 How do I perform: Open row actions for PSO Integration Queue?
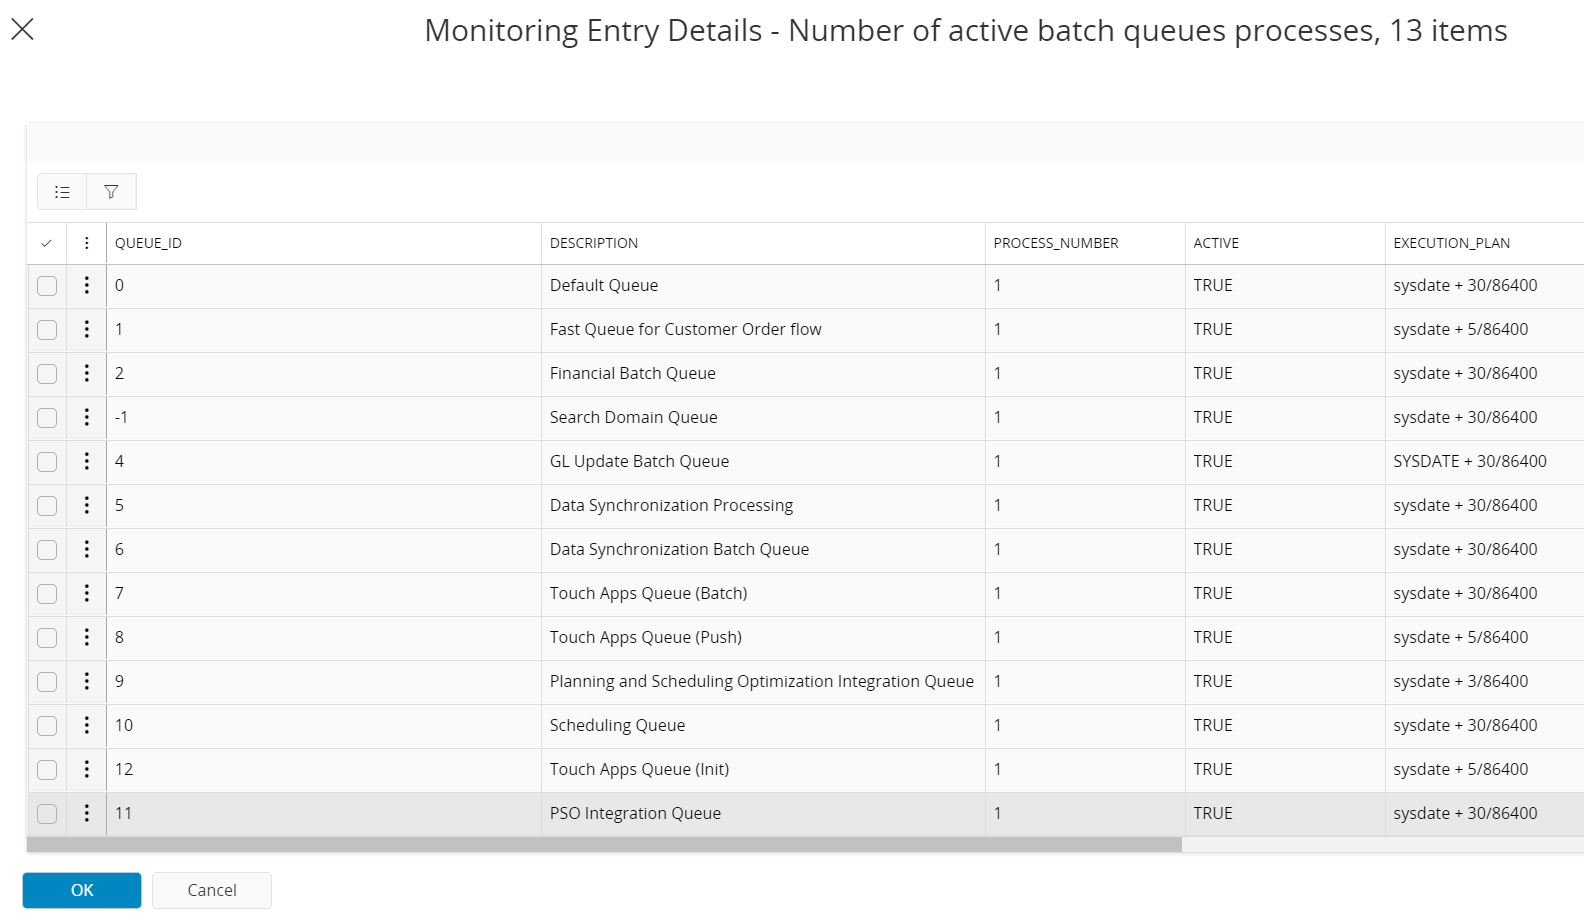coord(87,813)
